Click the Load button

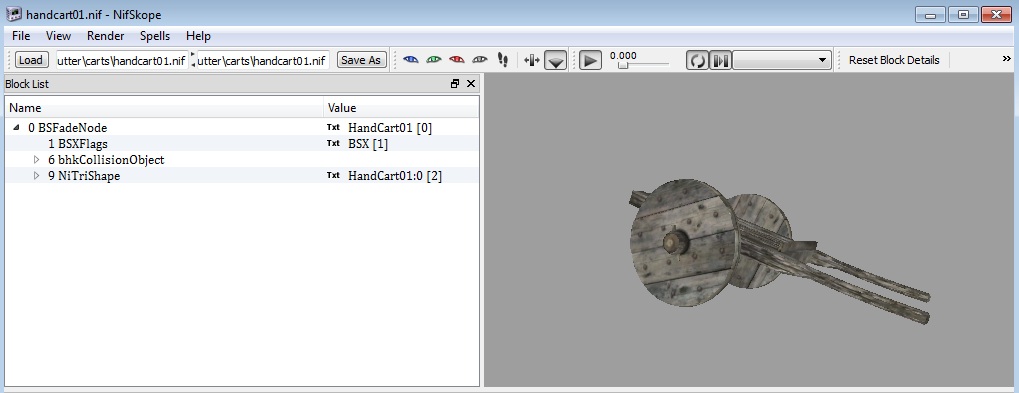click(31, 60)
